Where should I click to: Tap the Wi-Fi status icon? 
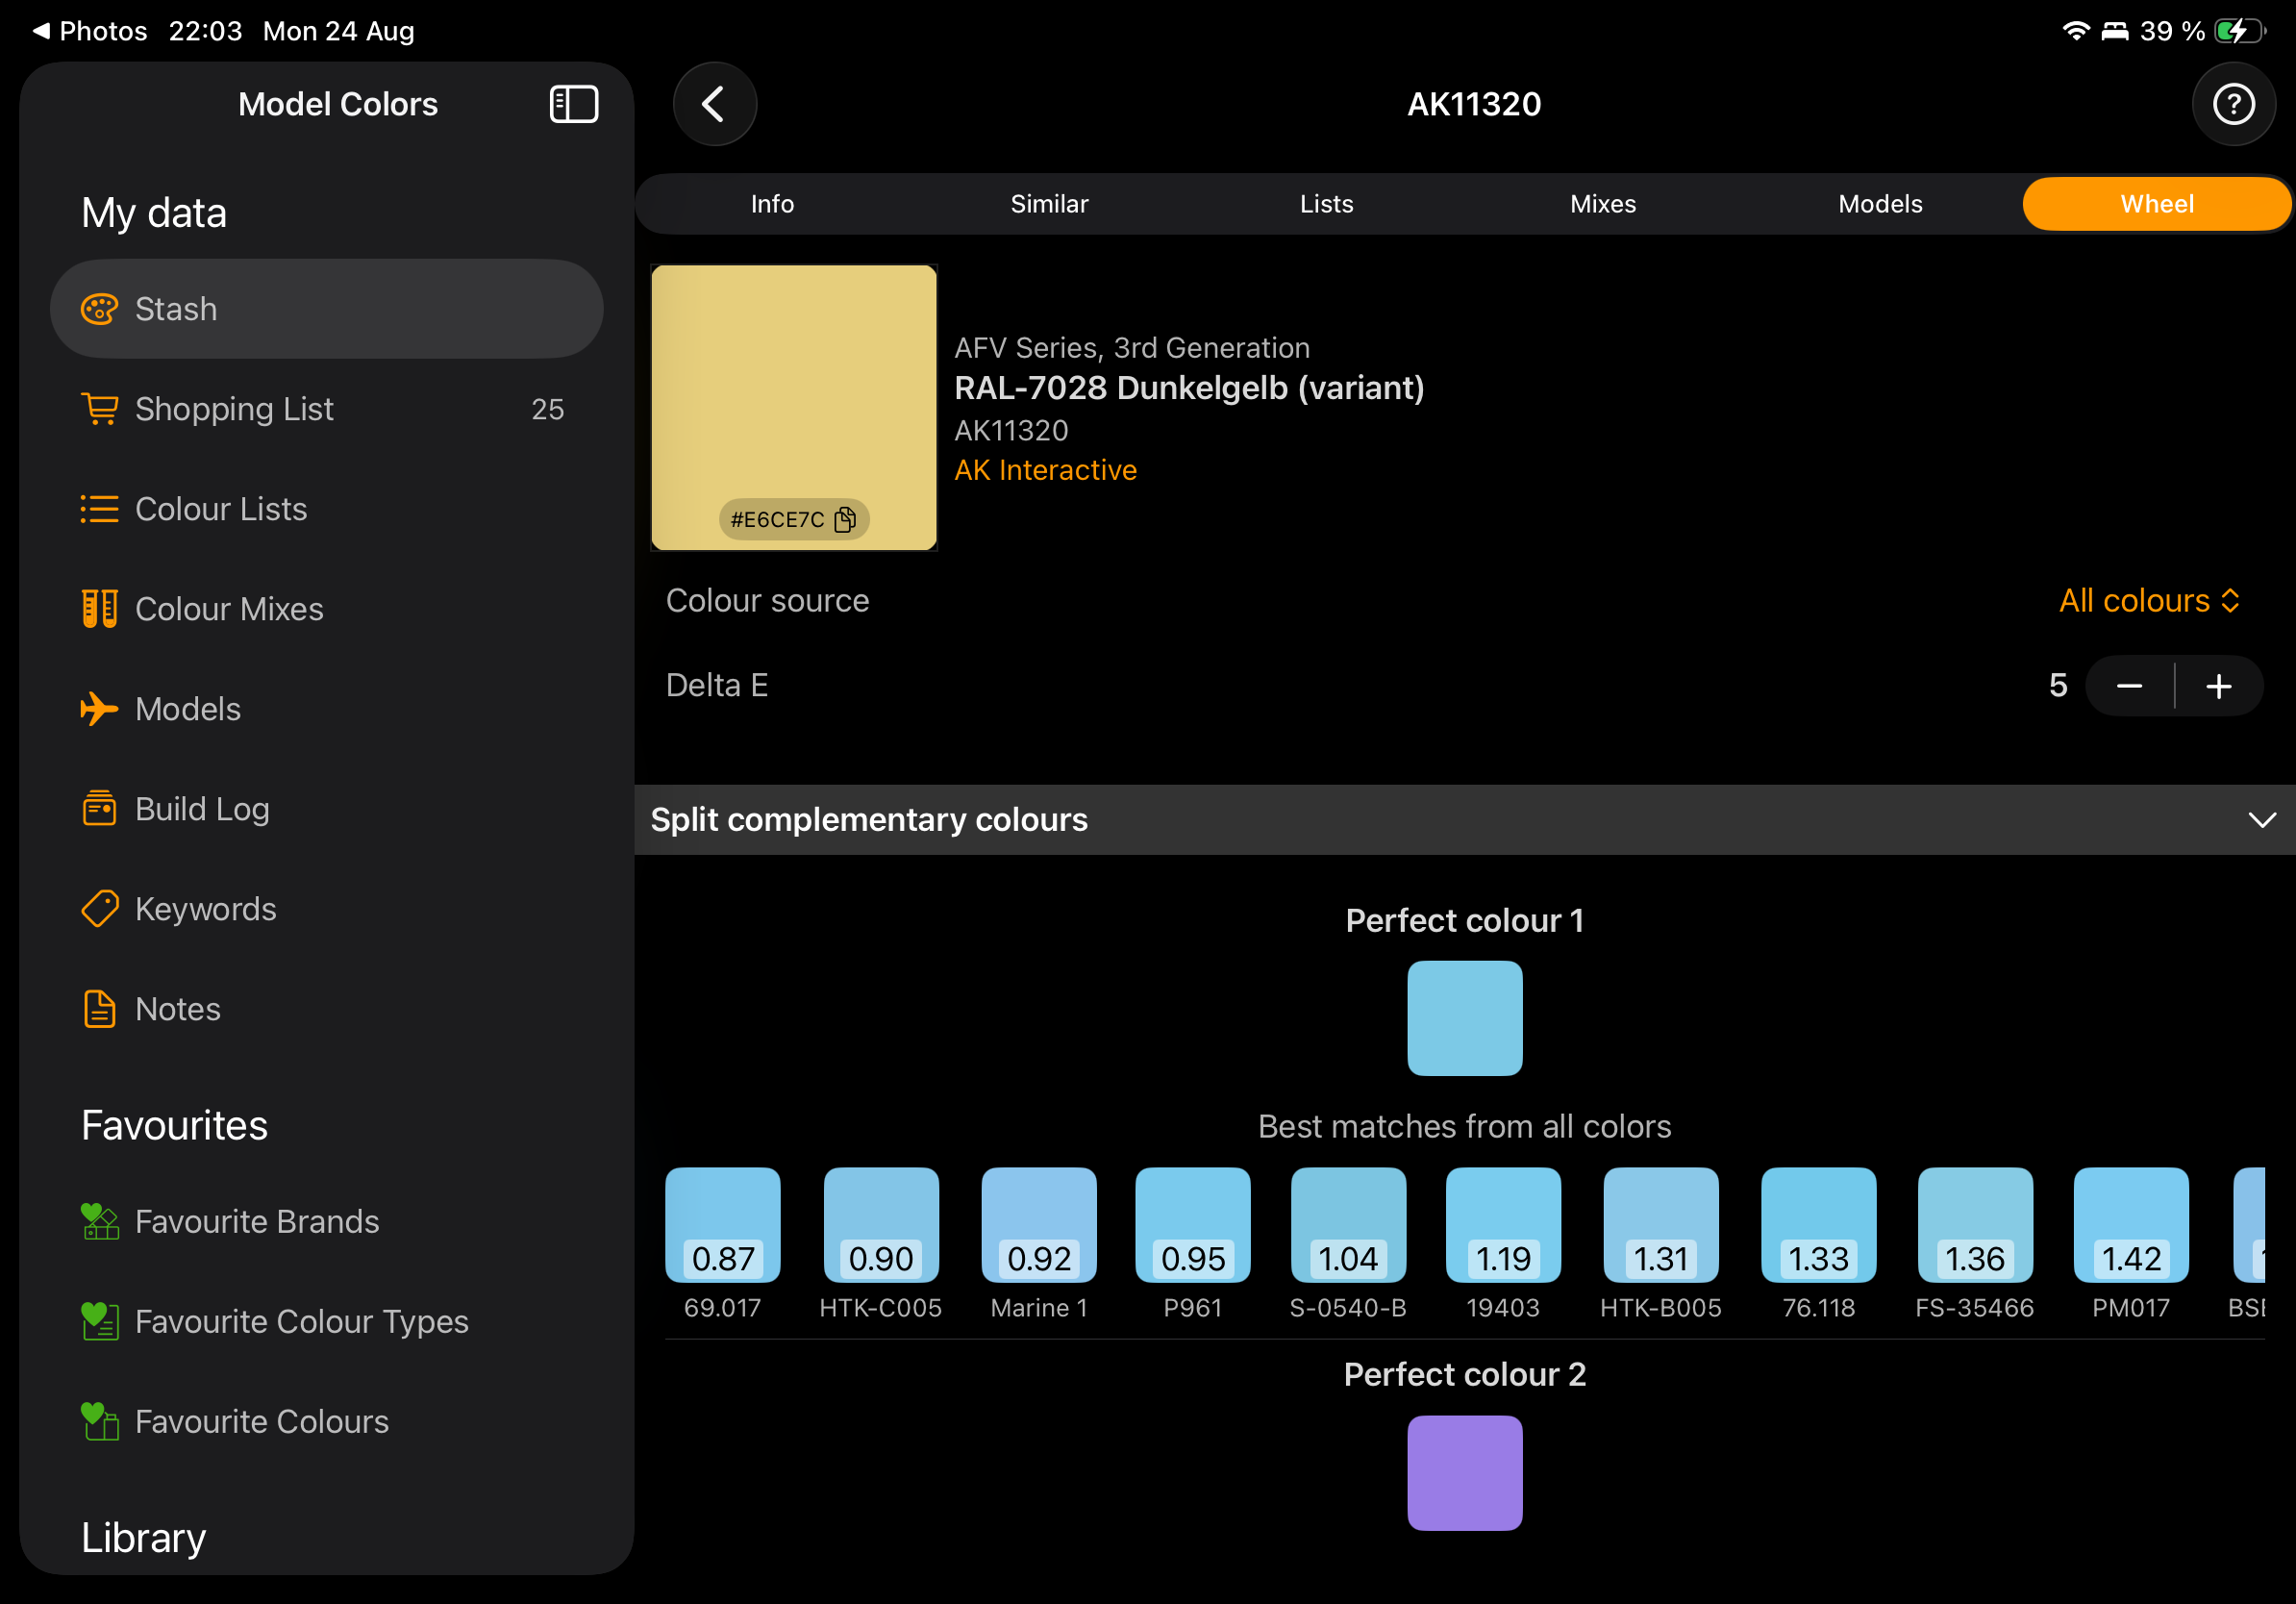[x=2075, y=31]
